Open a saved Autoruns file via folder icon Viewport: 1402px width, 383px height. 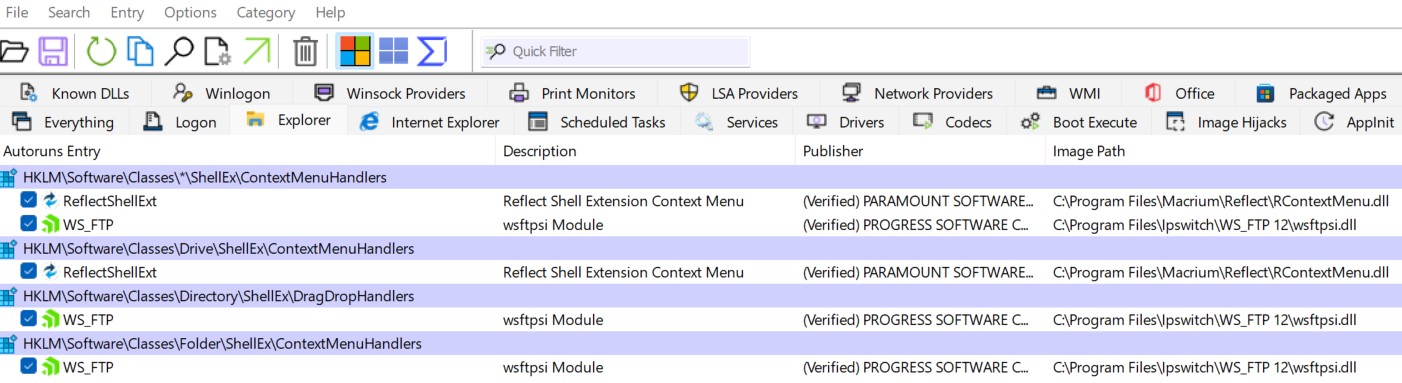point(13,51)
